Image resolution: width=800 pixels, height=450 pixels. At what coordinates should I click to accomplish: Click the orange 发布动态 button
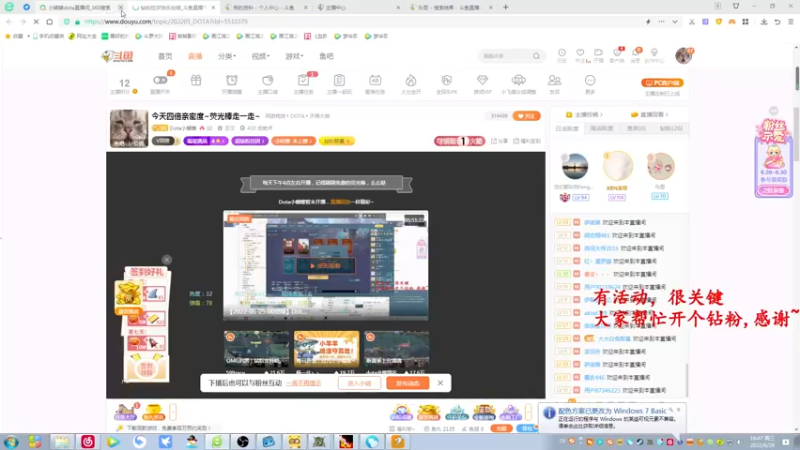[408, 383]
